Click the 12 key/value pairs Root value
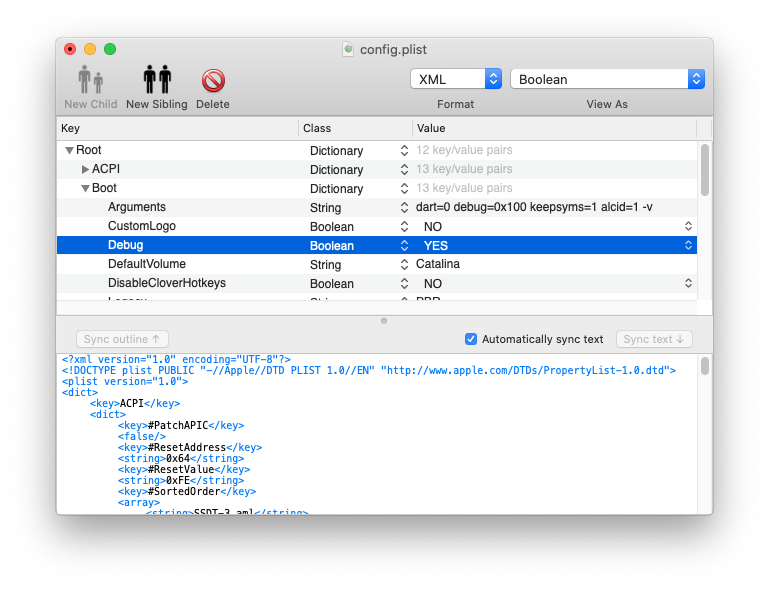 464,150
